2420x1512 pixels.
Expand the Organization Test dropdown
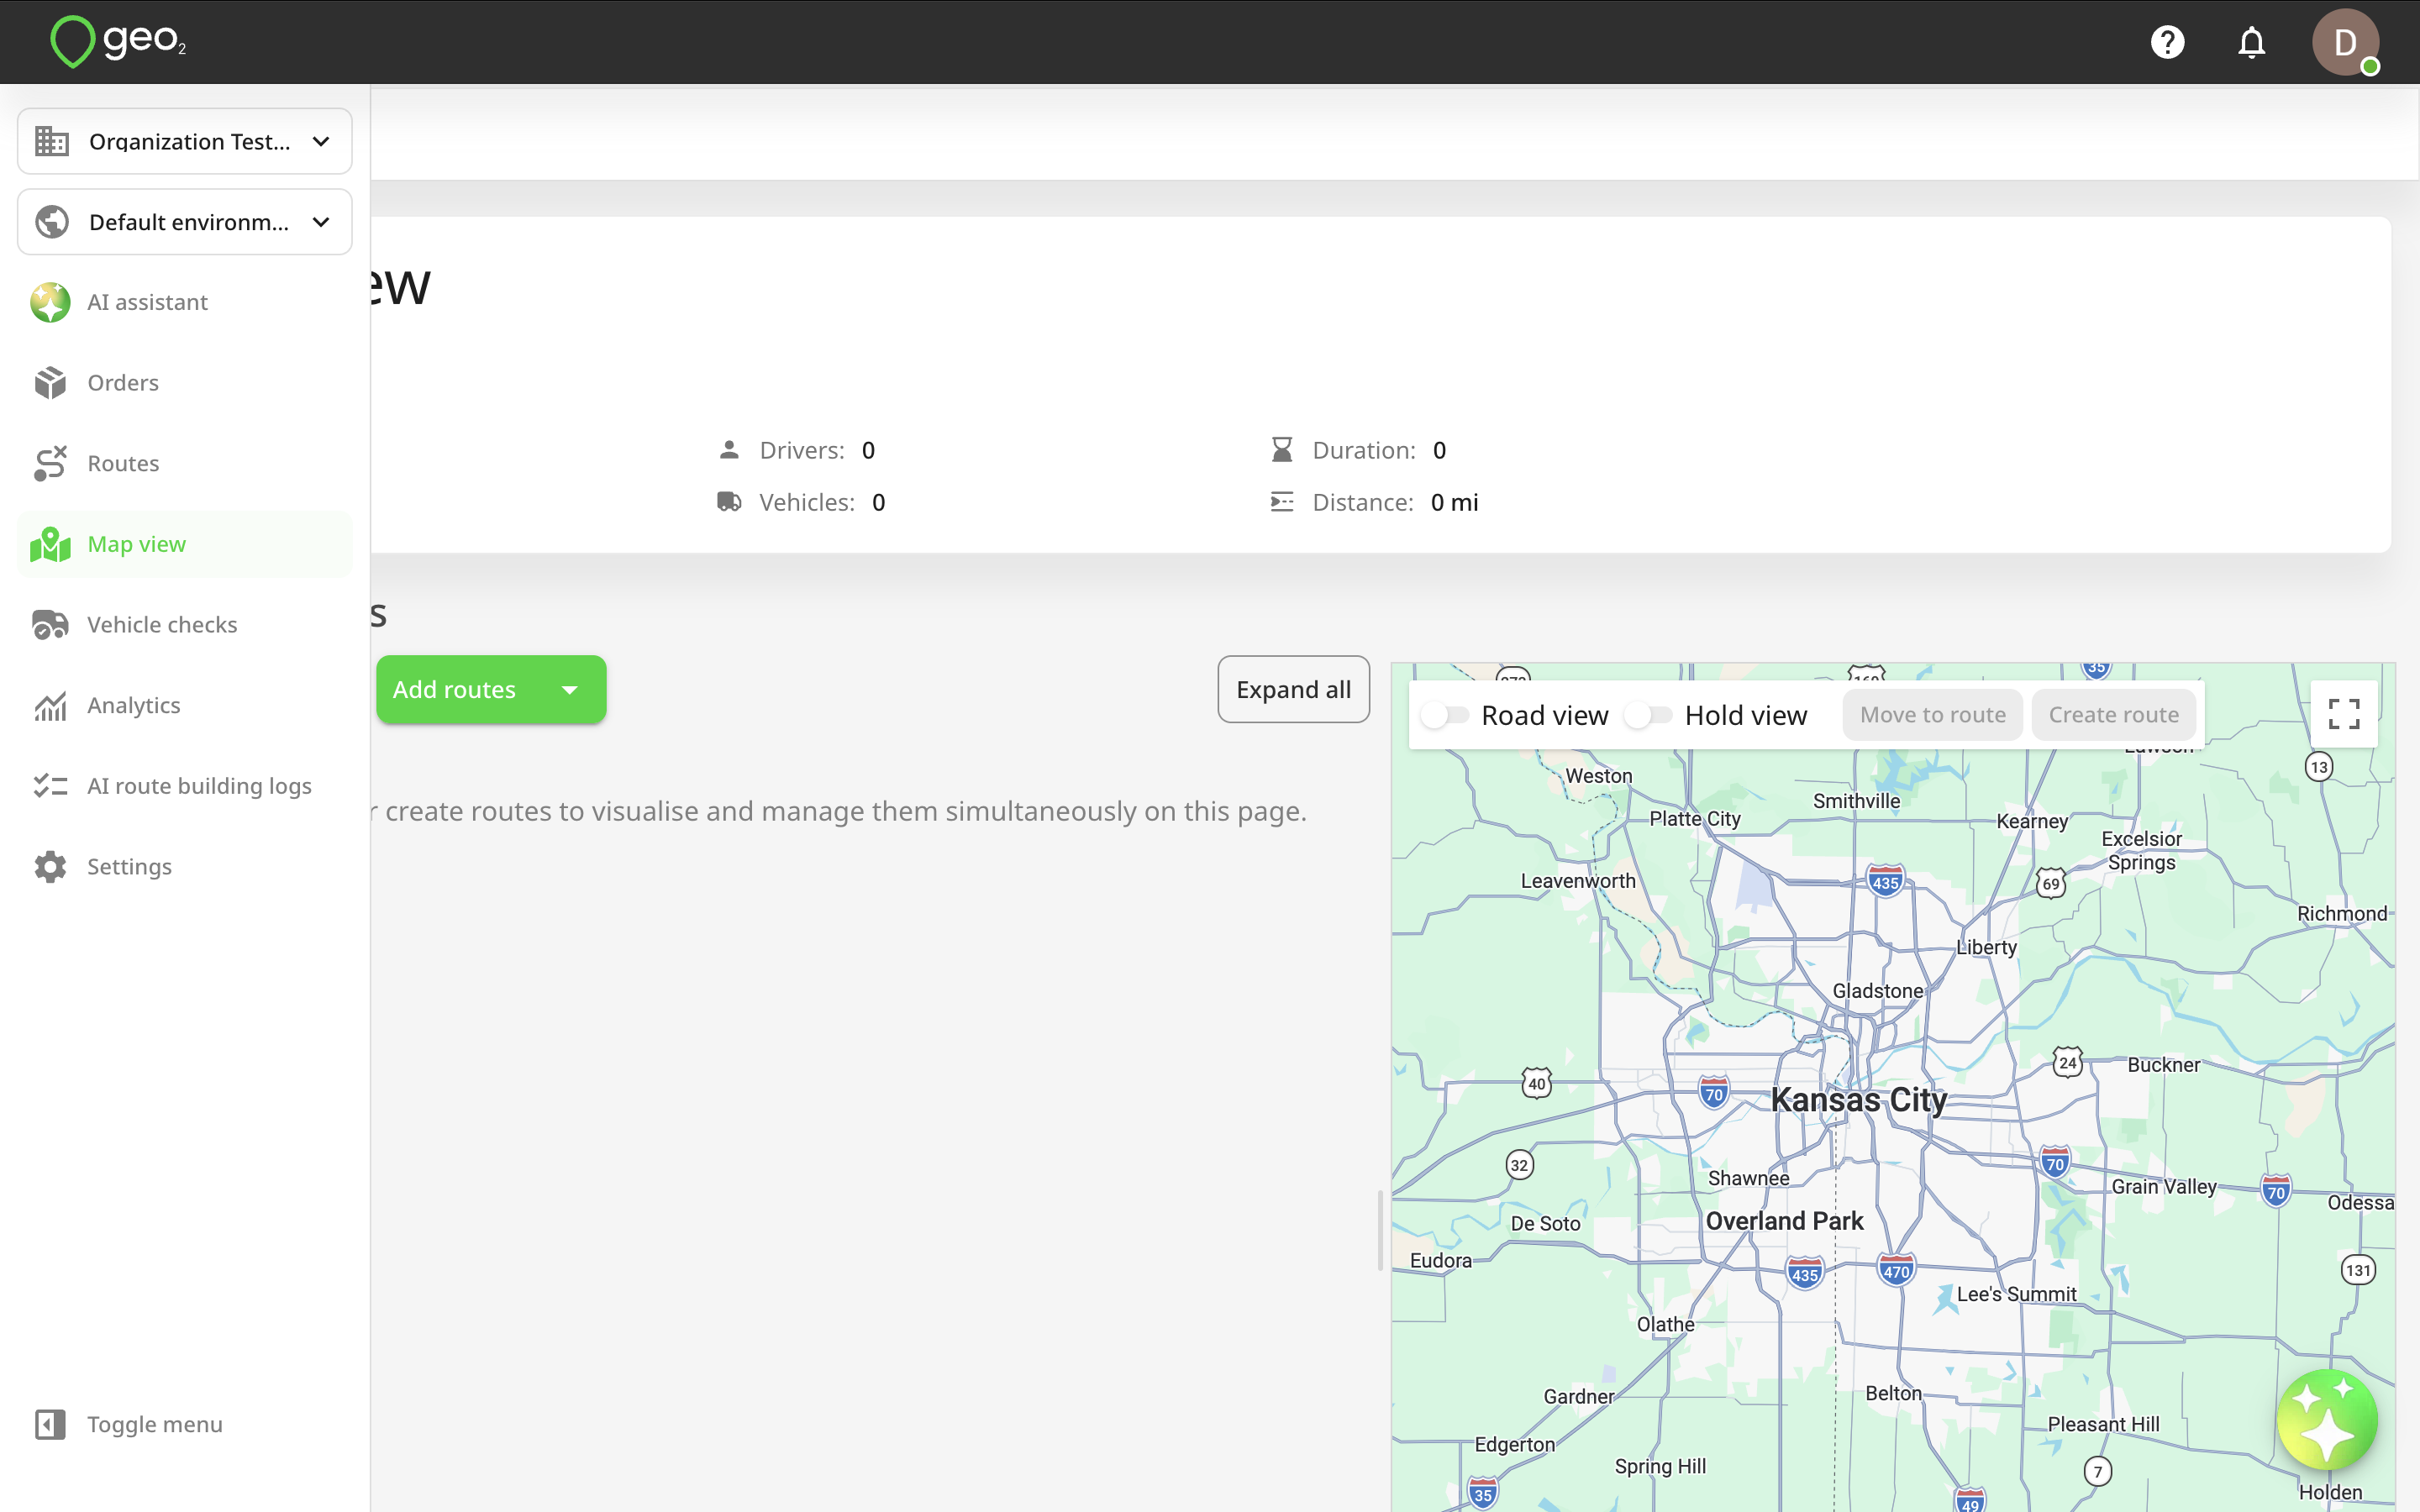tap(185, 141)
